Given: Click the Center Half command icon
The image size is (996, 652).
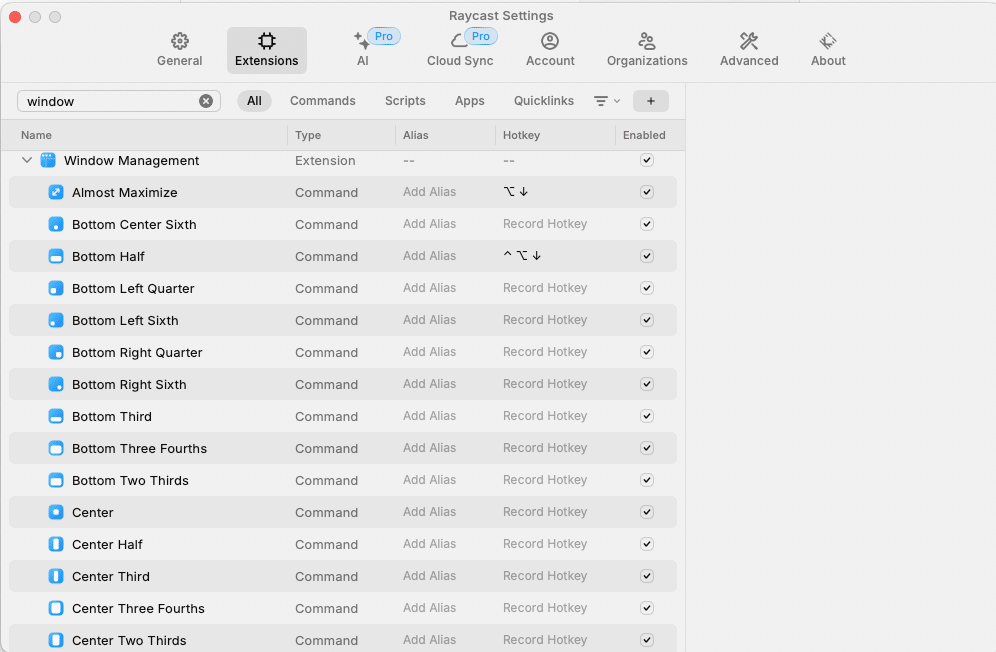Looking at the screenshot, I should [56, 544].
